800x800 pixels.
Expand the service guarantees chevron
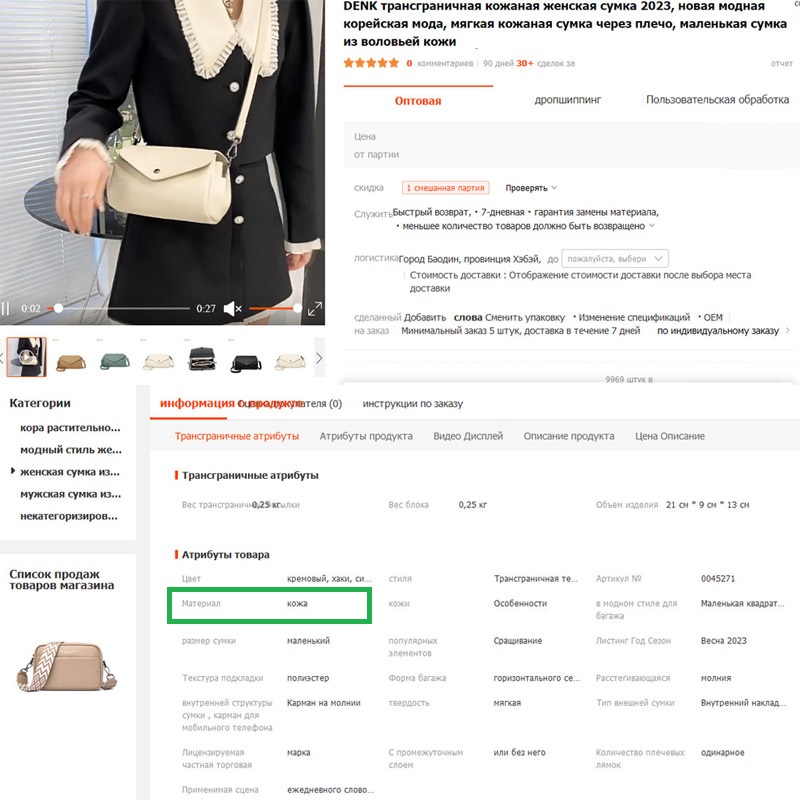coord(652,226)
